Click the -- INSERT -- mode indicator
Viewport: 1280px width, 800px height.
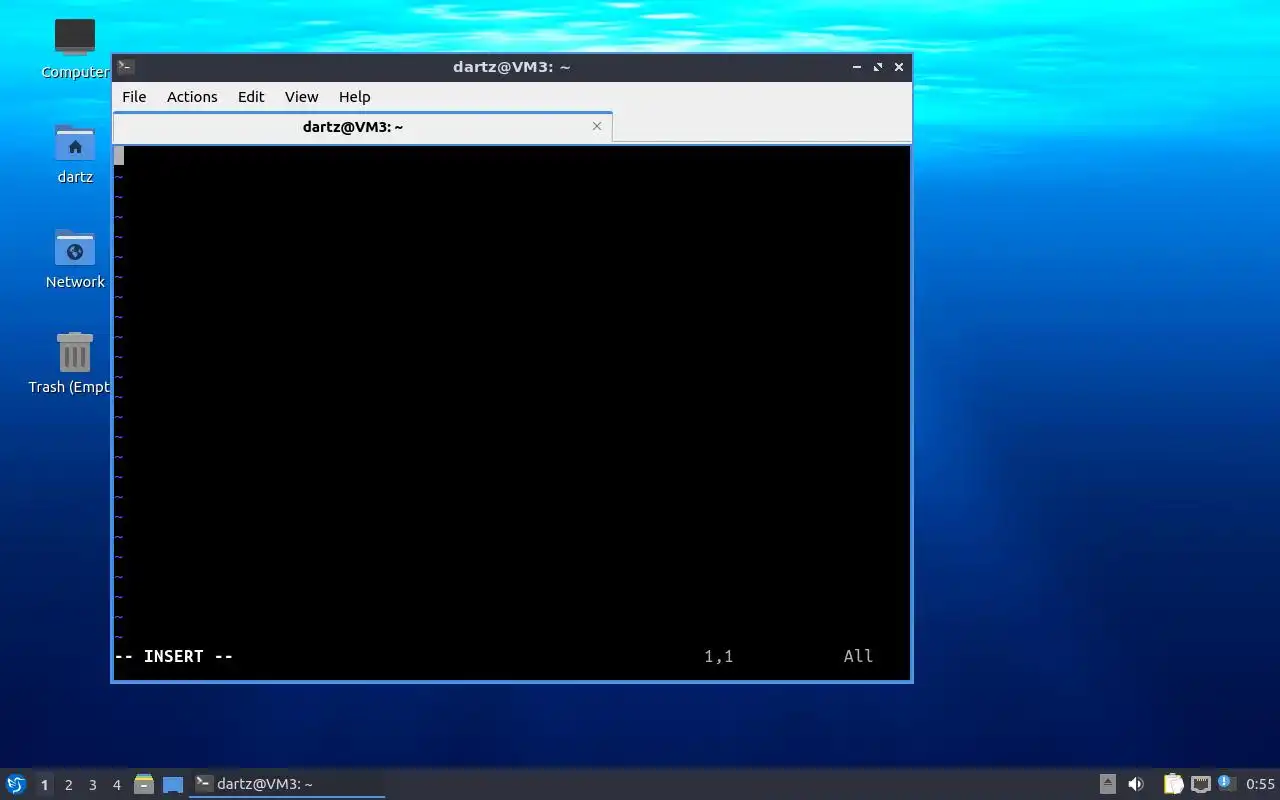[174, 656]
